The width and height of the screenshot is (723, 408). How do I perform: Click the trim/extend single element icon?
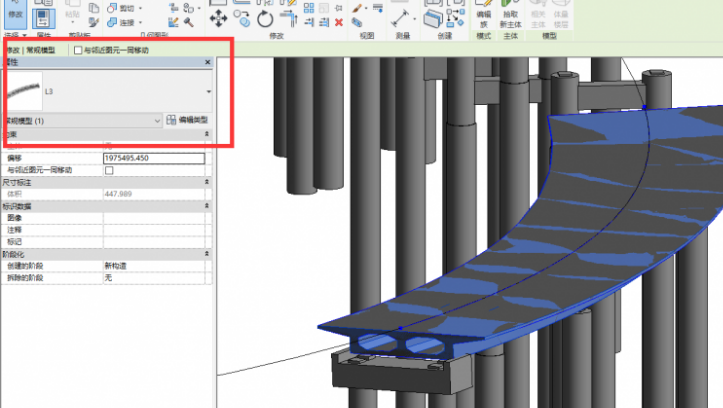click(x=309, y=22)
